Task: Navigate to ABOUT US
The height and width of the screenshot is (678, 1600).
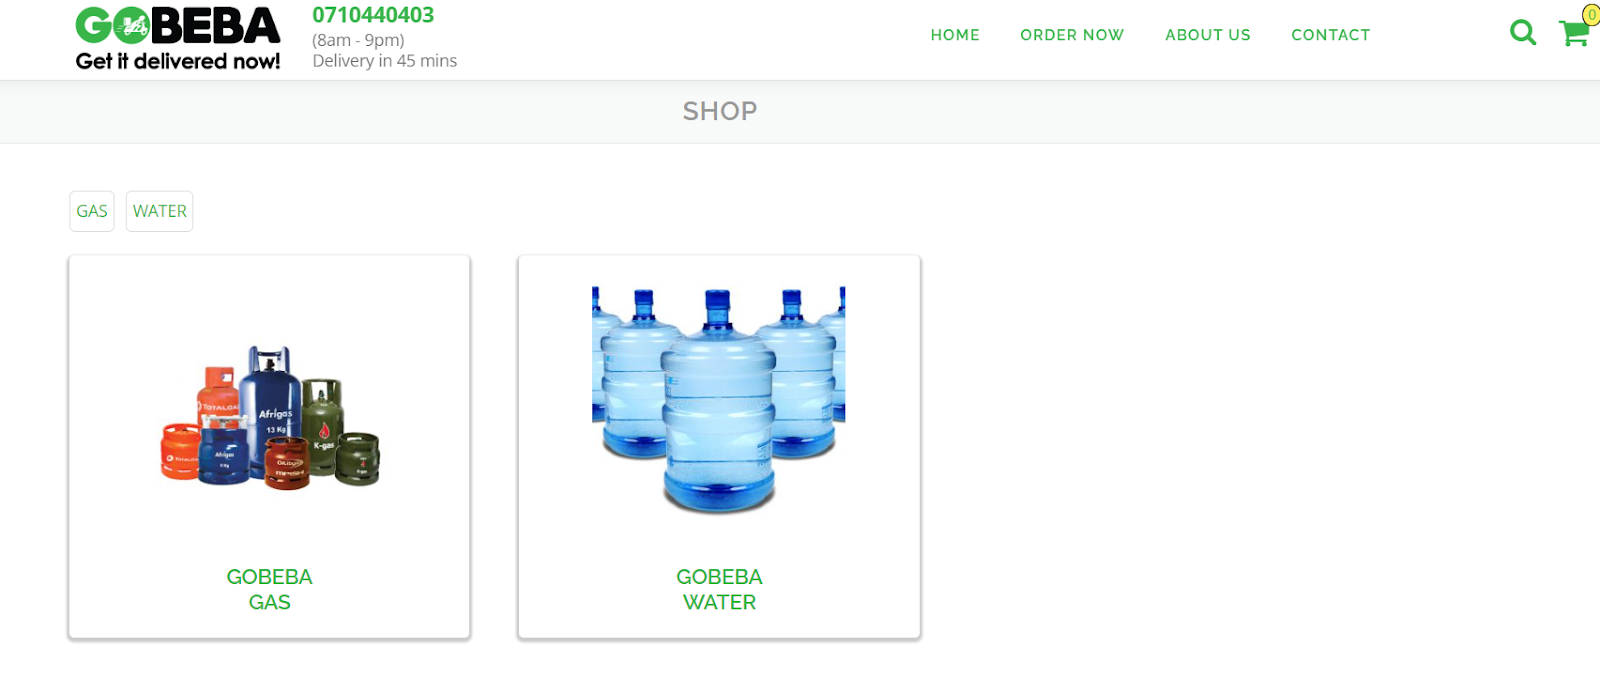Action: (1208, 35)
